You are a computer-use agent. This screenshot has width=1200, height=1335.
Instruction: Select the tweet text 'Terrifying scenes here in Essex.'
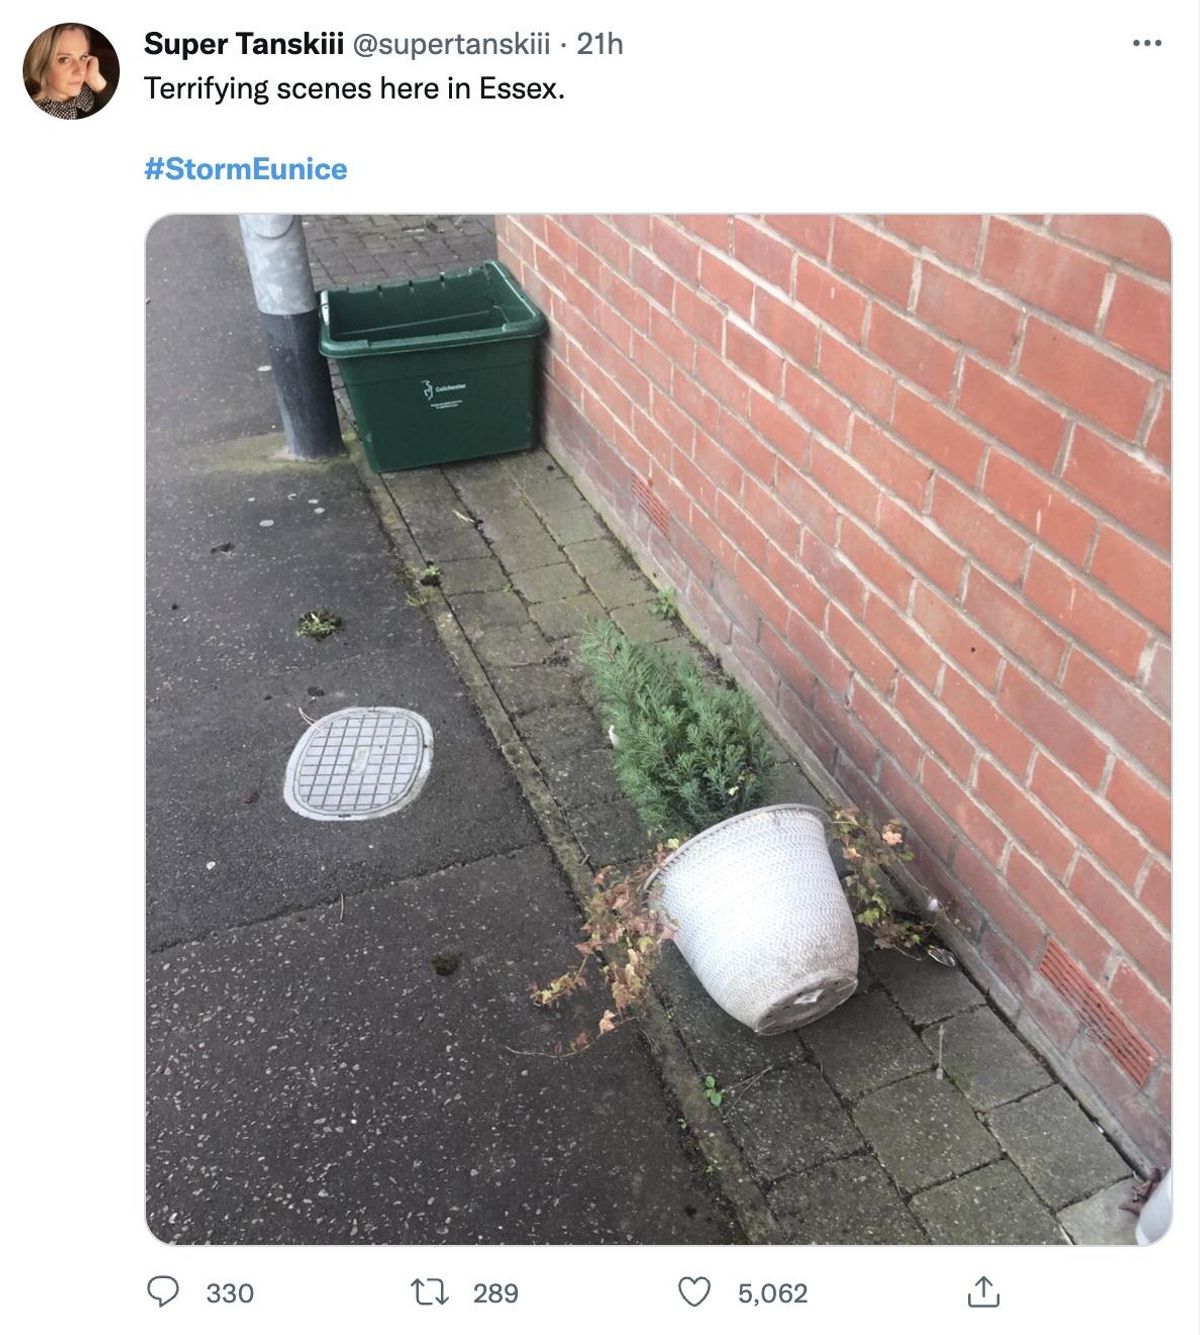click(354, 89)
